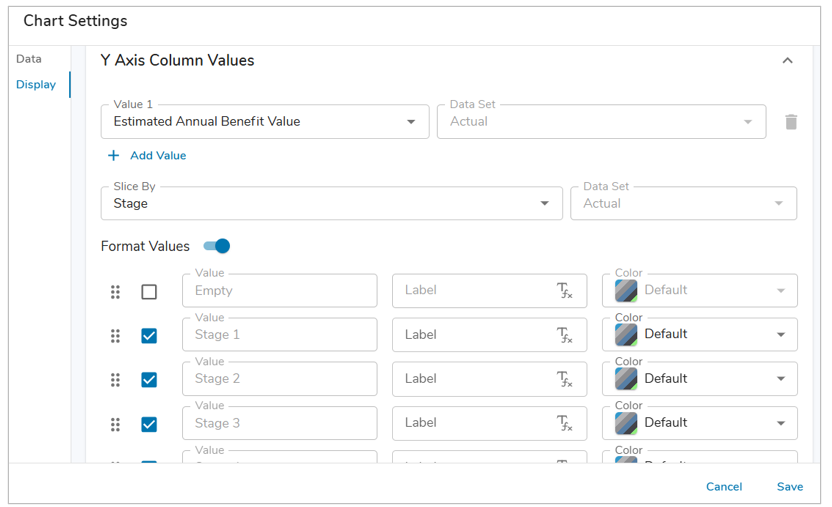This screenshot has height=507, width=832.
Task: Grab the drag handle for the Stage 3 row
Action: (x=115, y=424)
